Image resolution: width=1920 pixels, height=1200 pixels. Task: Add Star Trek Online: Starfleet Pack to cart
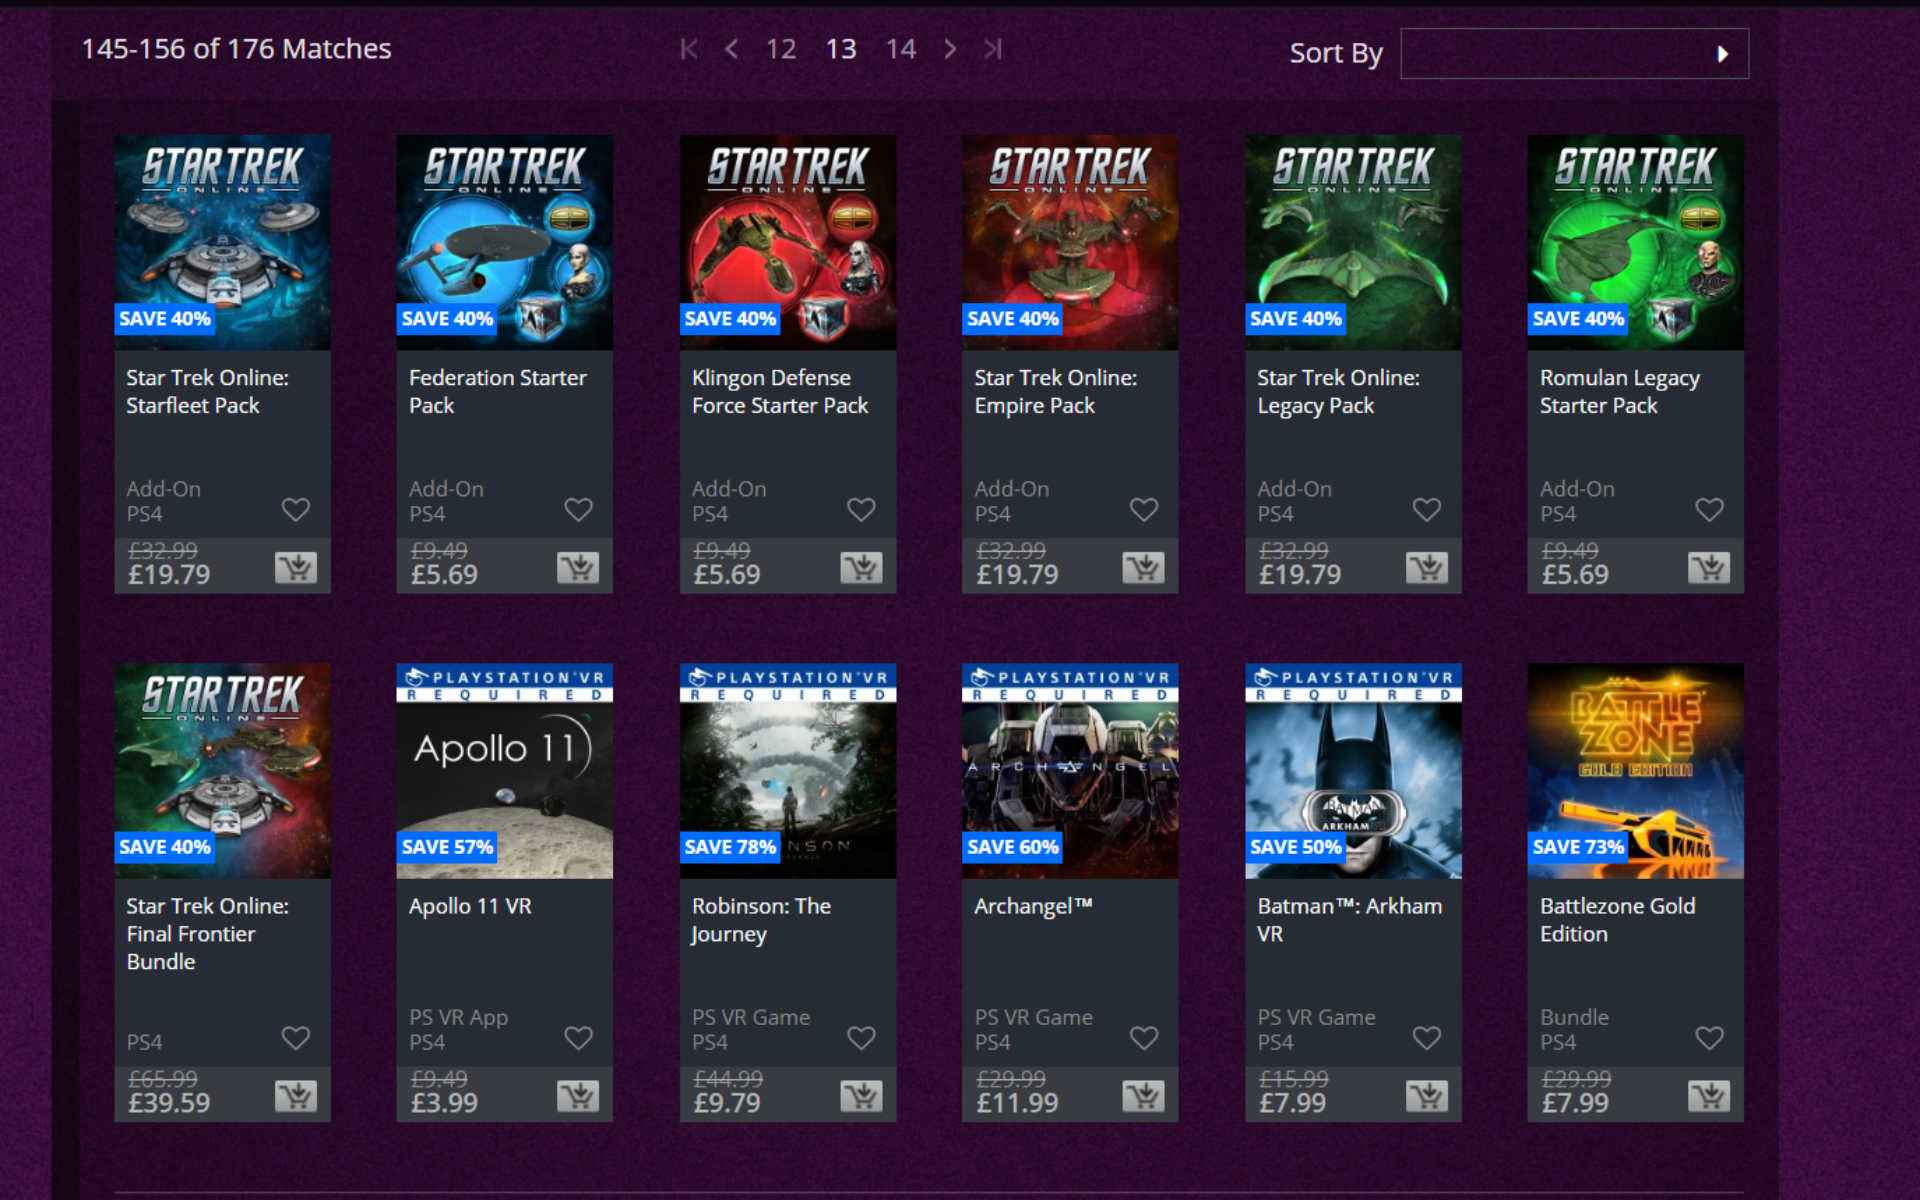(x=296, y=568)
